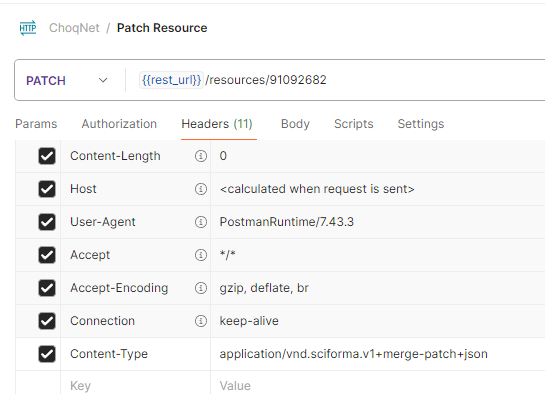Image resolution: width=545 pixels, height=394 pixels.
Task: Open the ChoqNet collection breadcrumb
Action: (x=74, y=28)
